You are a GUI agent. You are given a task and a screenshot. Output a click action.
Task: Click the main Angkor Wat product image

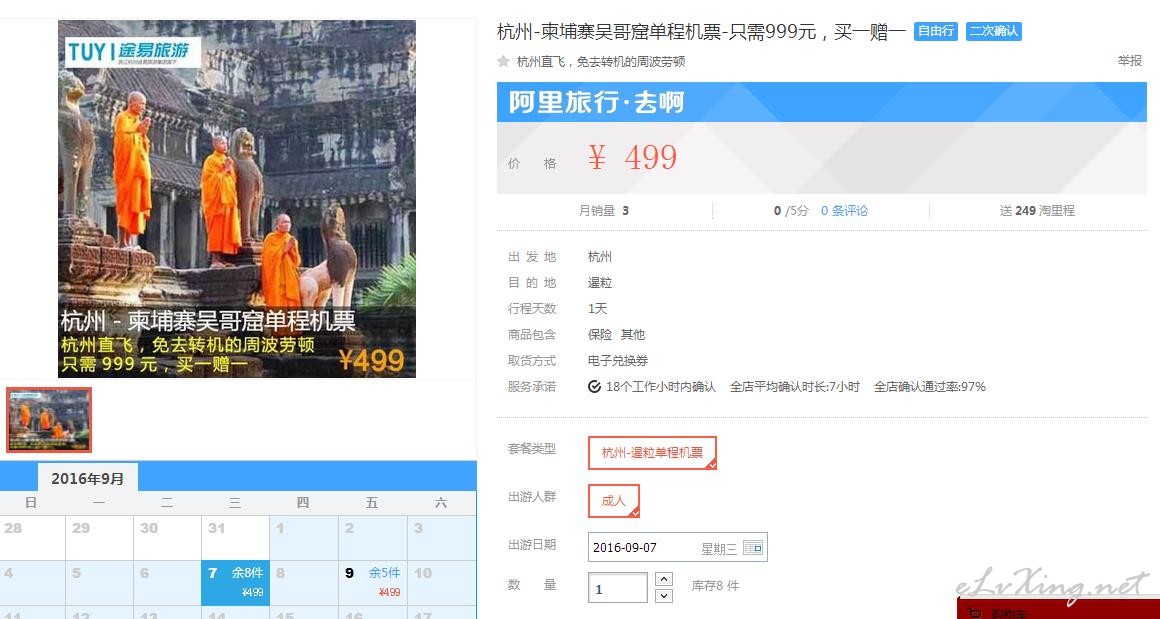(x=237, y=198)
